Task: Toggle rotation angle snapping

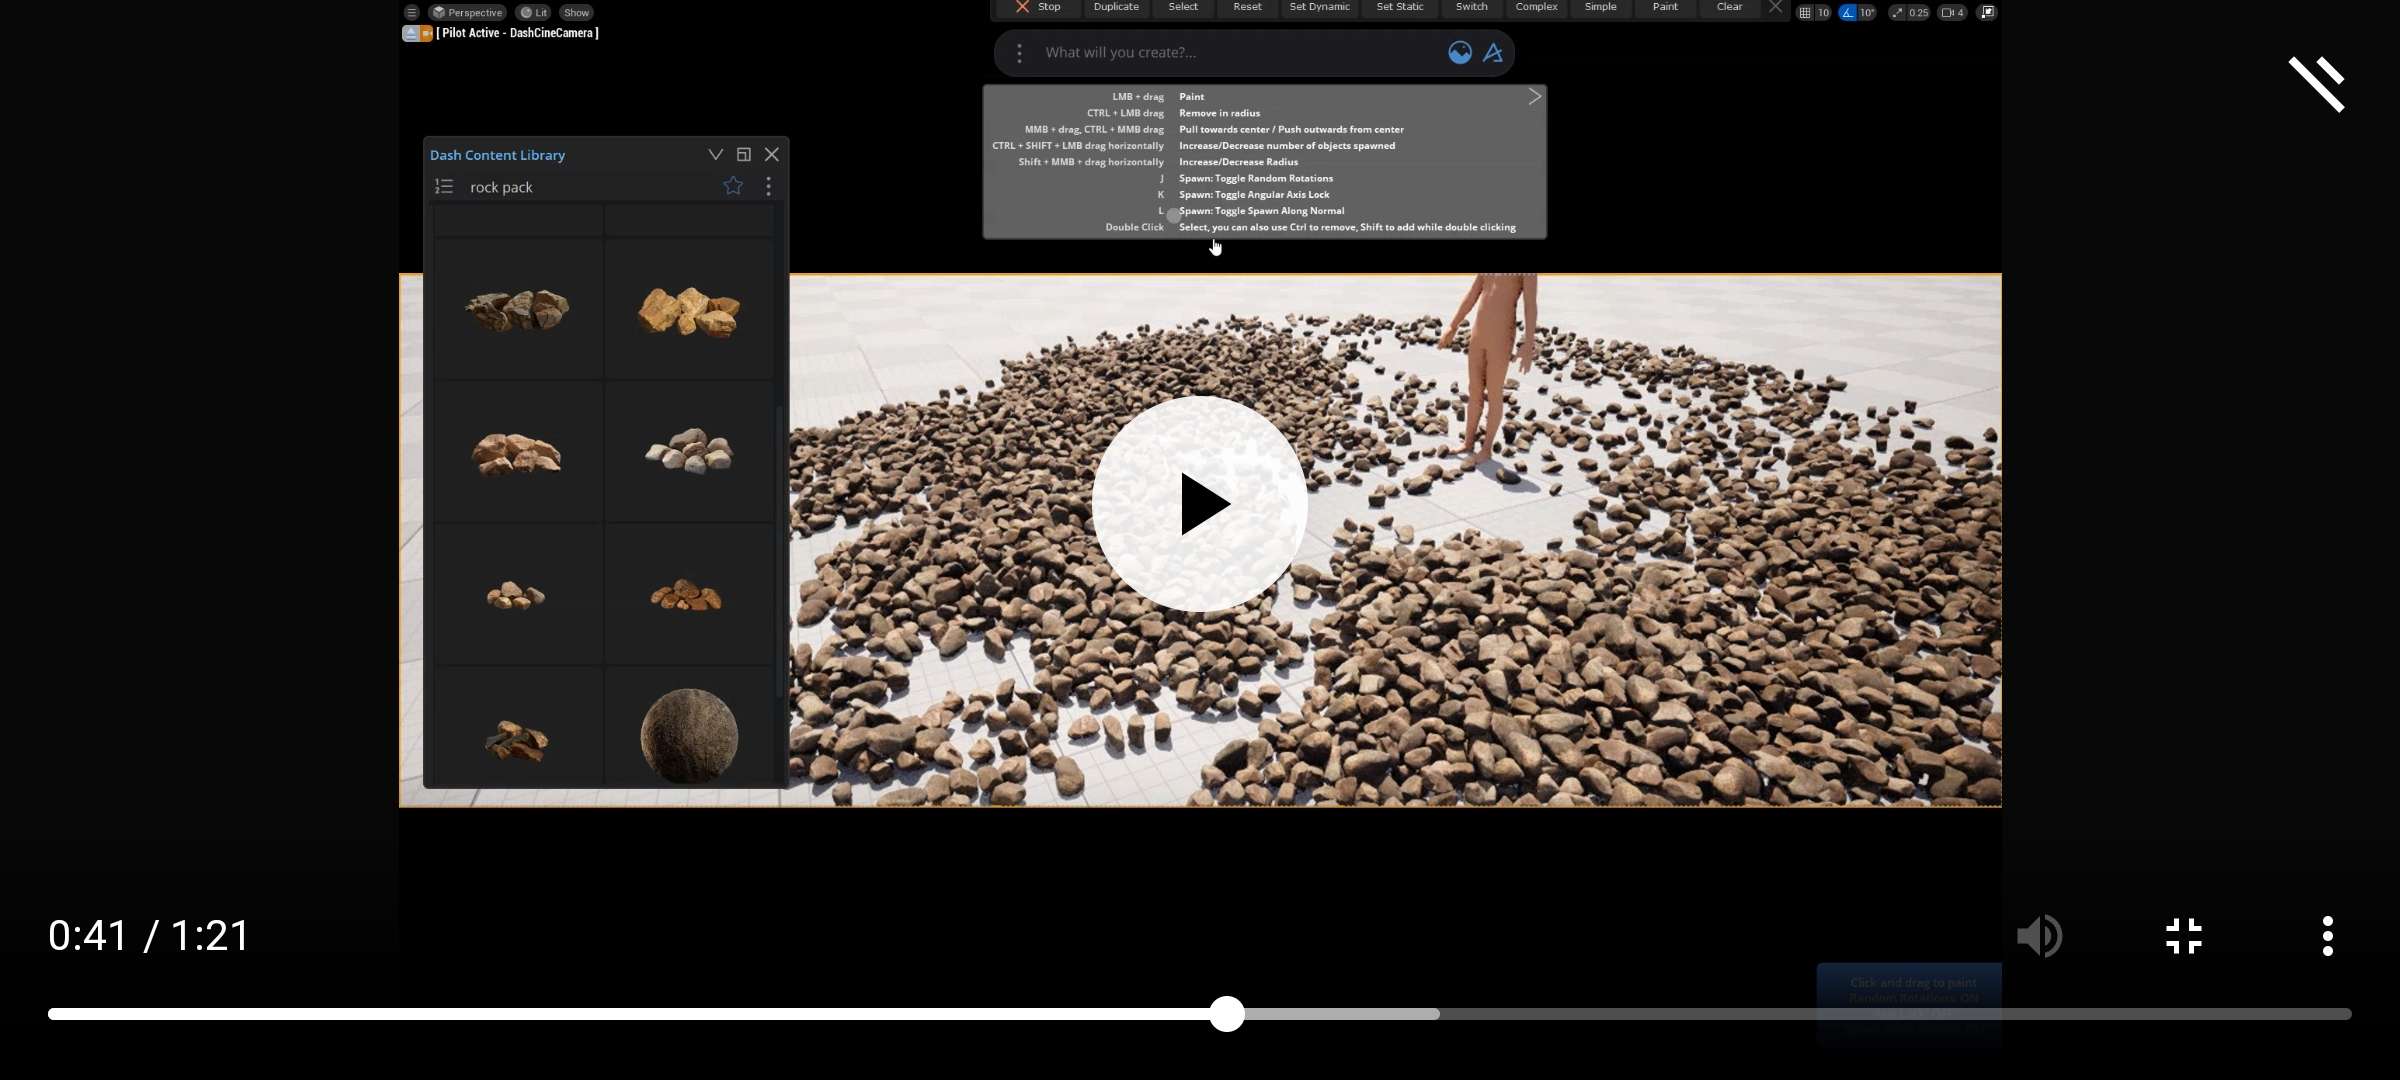Action: [x=1848, y=13]
